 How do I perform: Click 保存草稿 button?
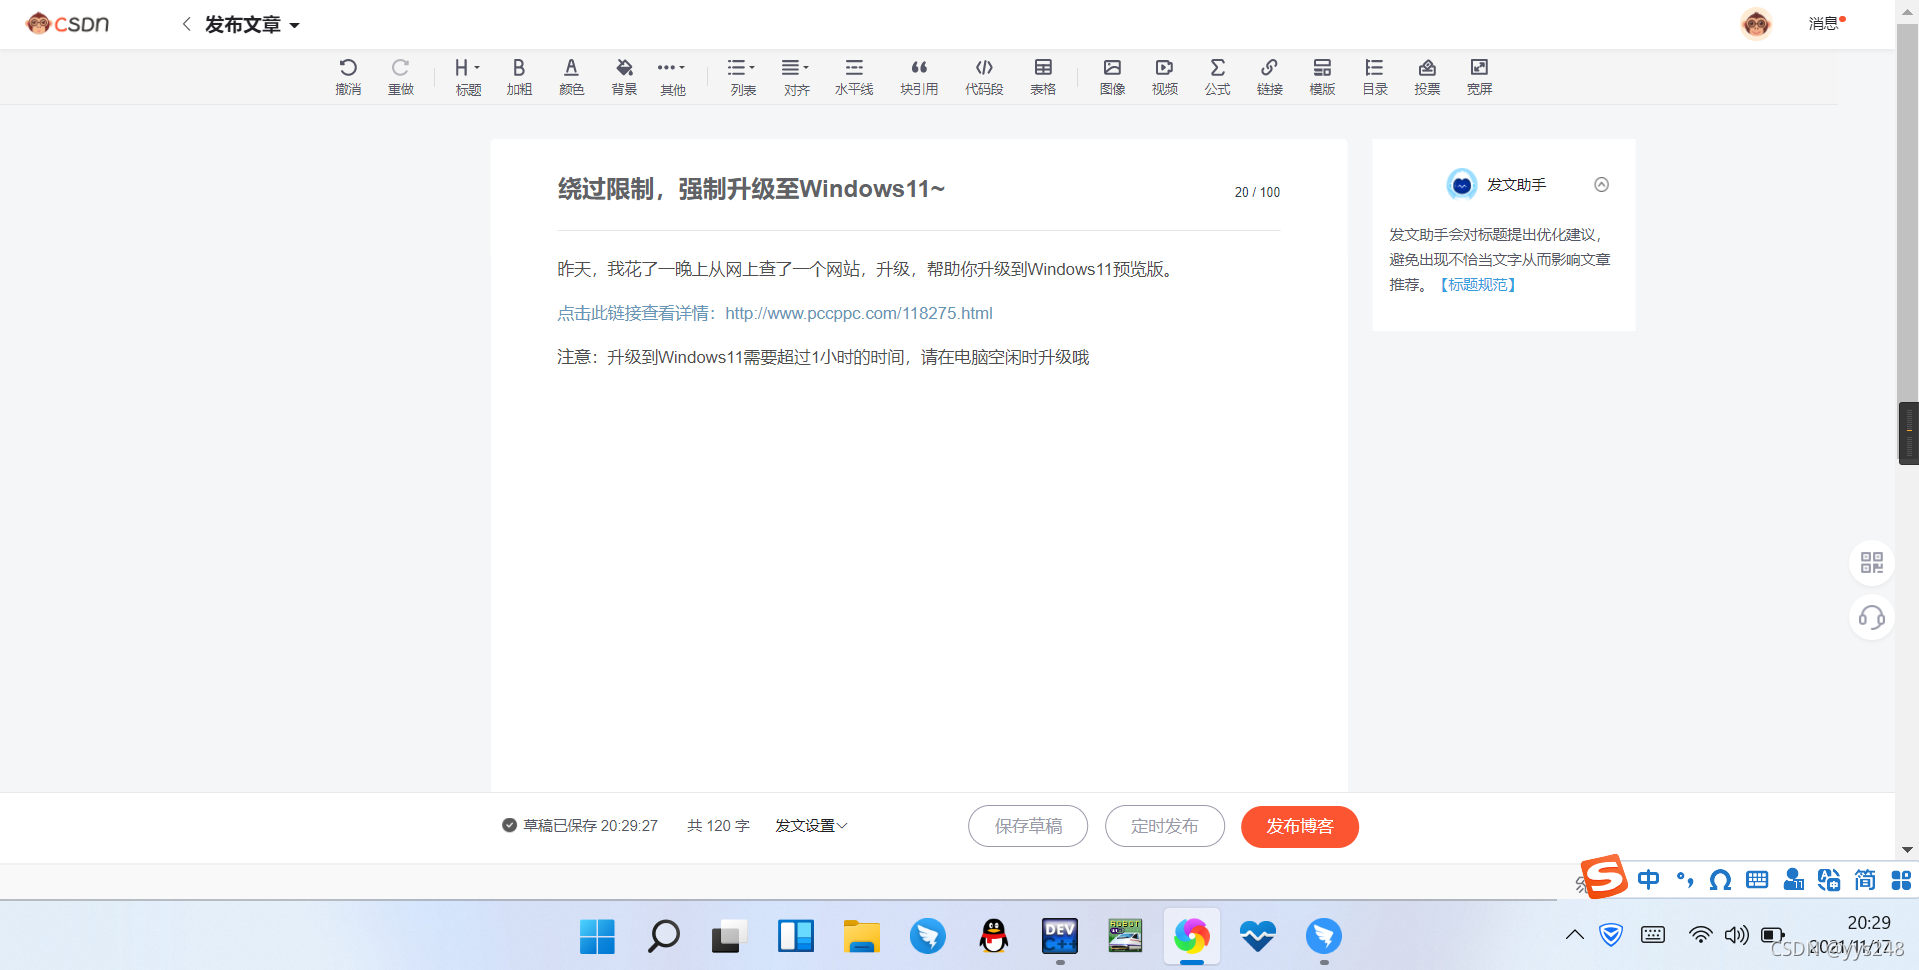[x=1028, y=826]
